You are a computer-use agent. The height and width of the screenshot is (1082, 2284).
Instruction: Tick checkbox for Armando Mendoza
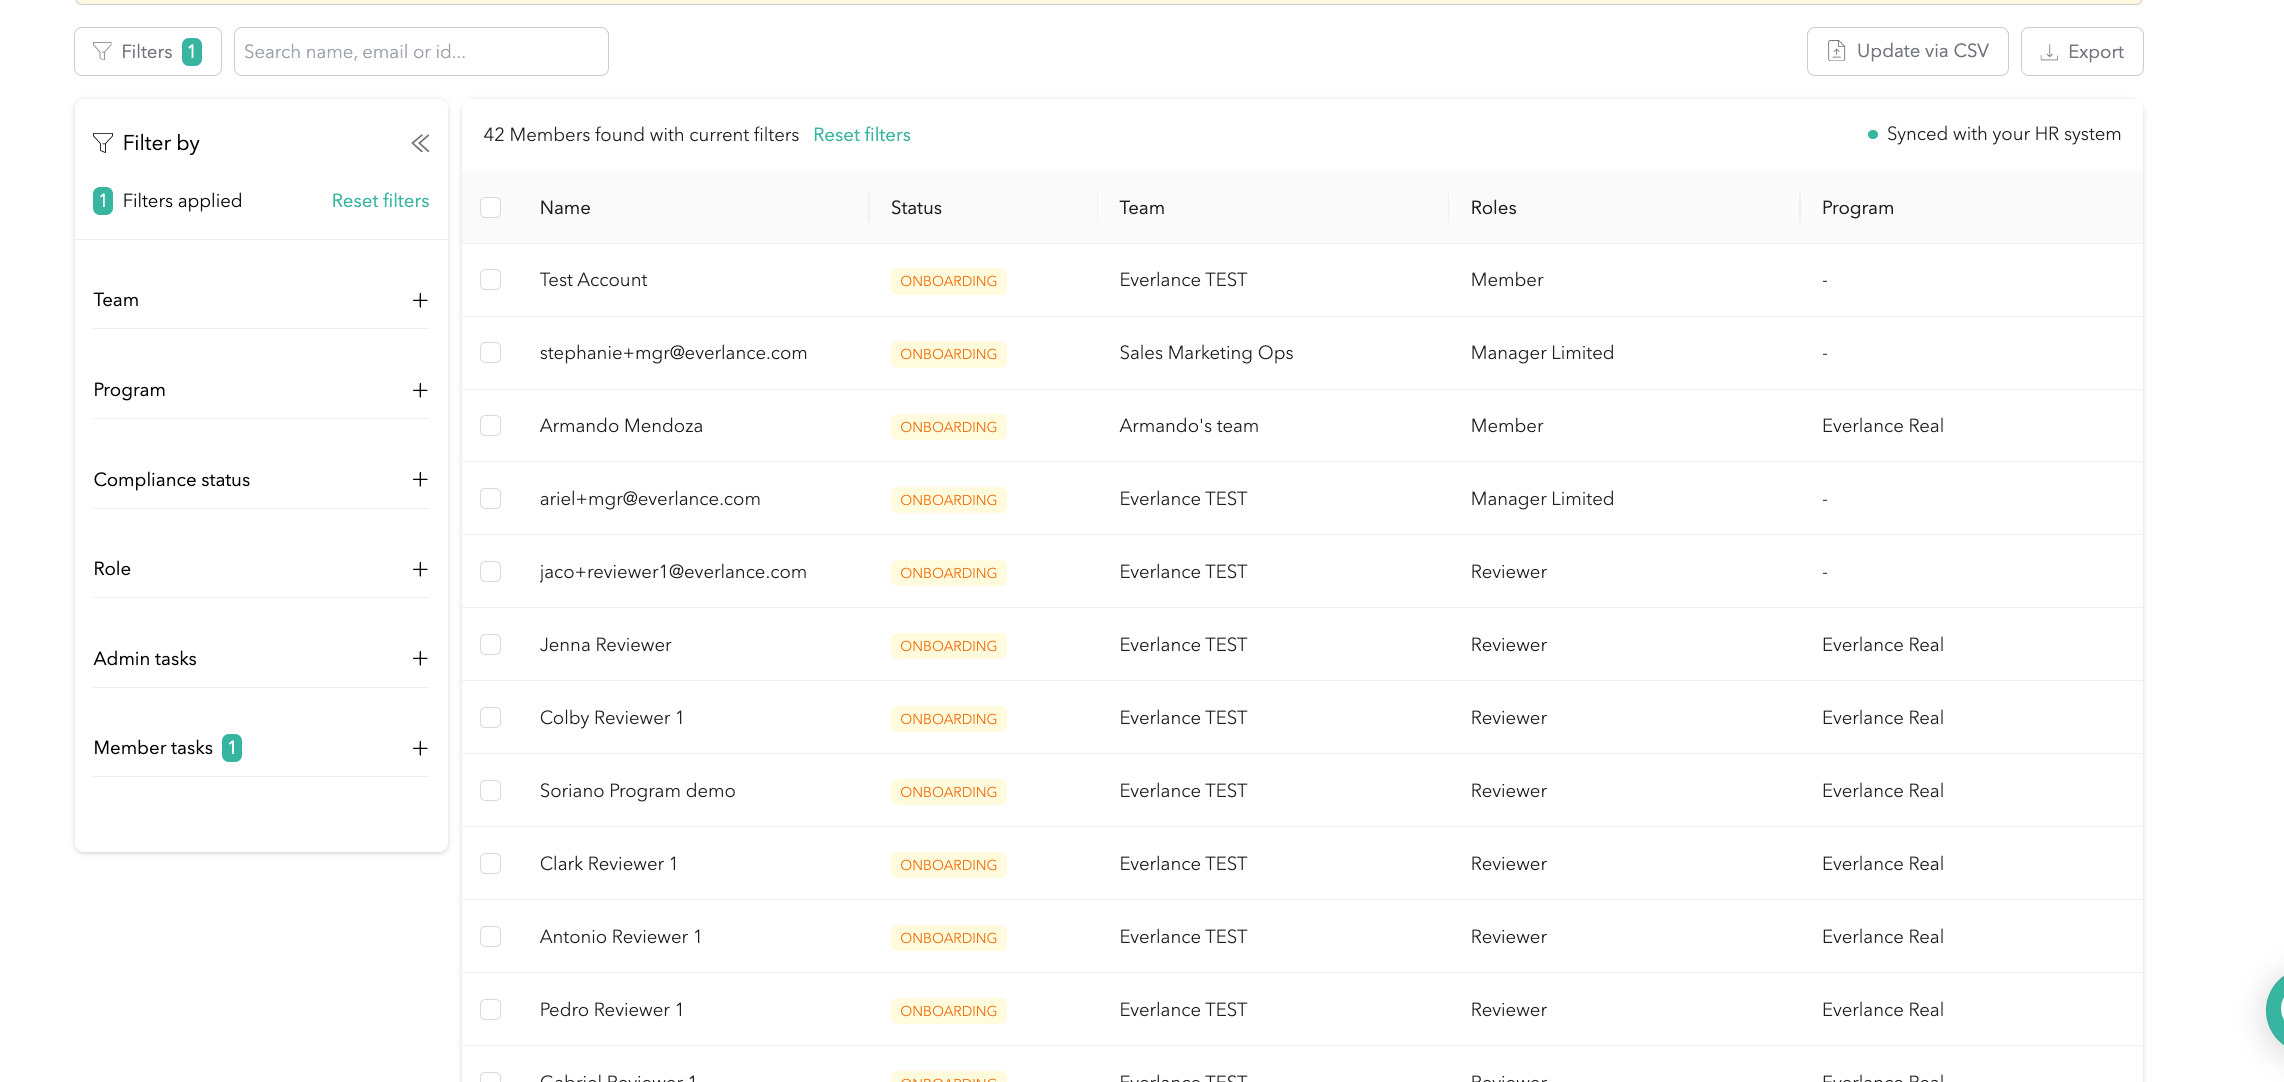[x=490, y=426]
